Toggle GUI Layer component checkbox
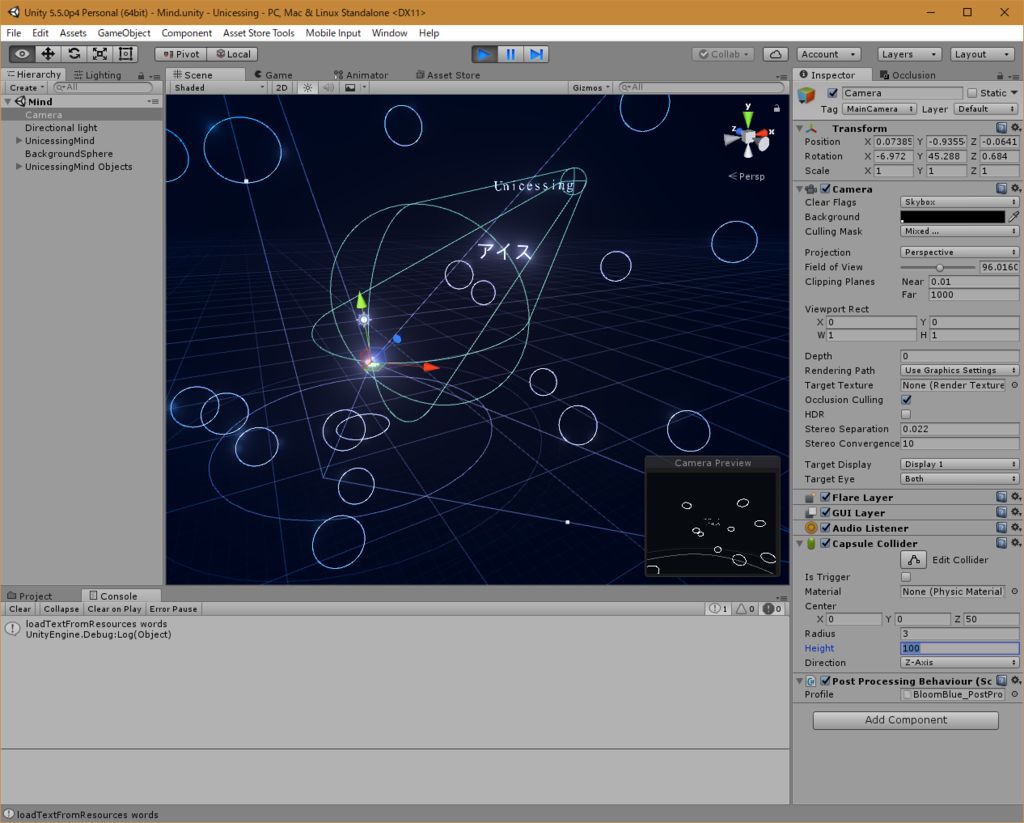 pyautogui.click(x=825, y=513)
